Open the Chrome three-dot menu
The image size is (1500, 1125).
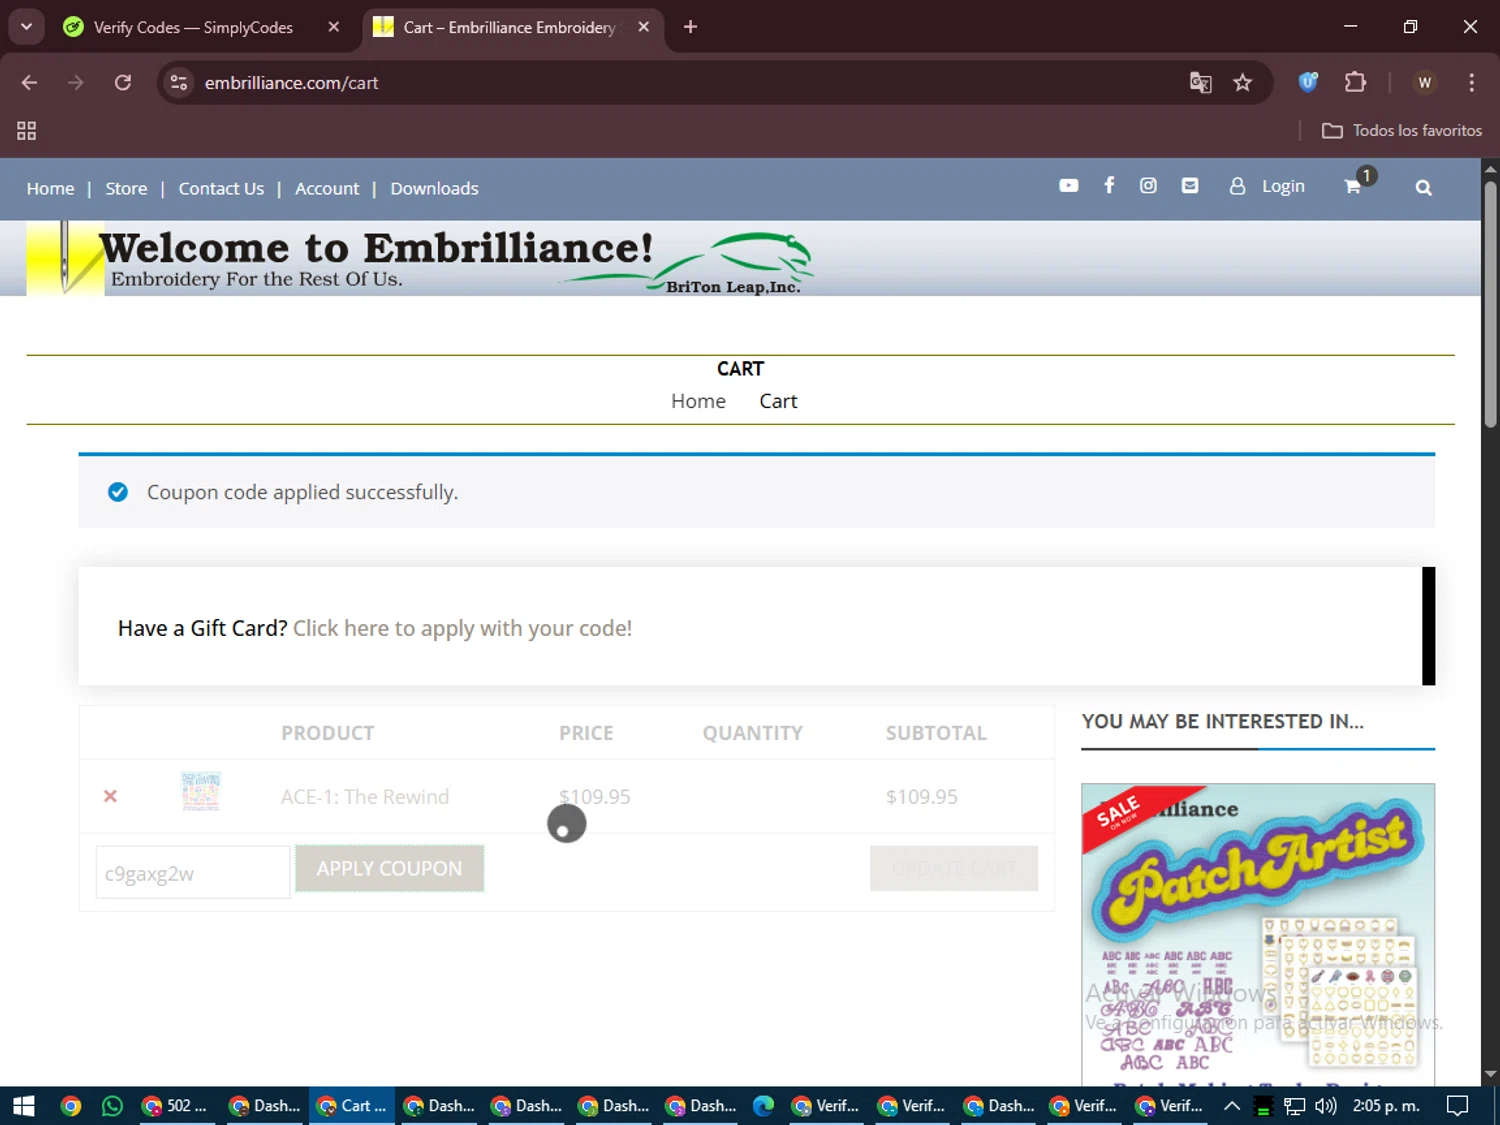click(1471, 82)
